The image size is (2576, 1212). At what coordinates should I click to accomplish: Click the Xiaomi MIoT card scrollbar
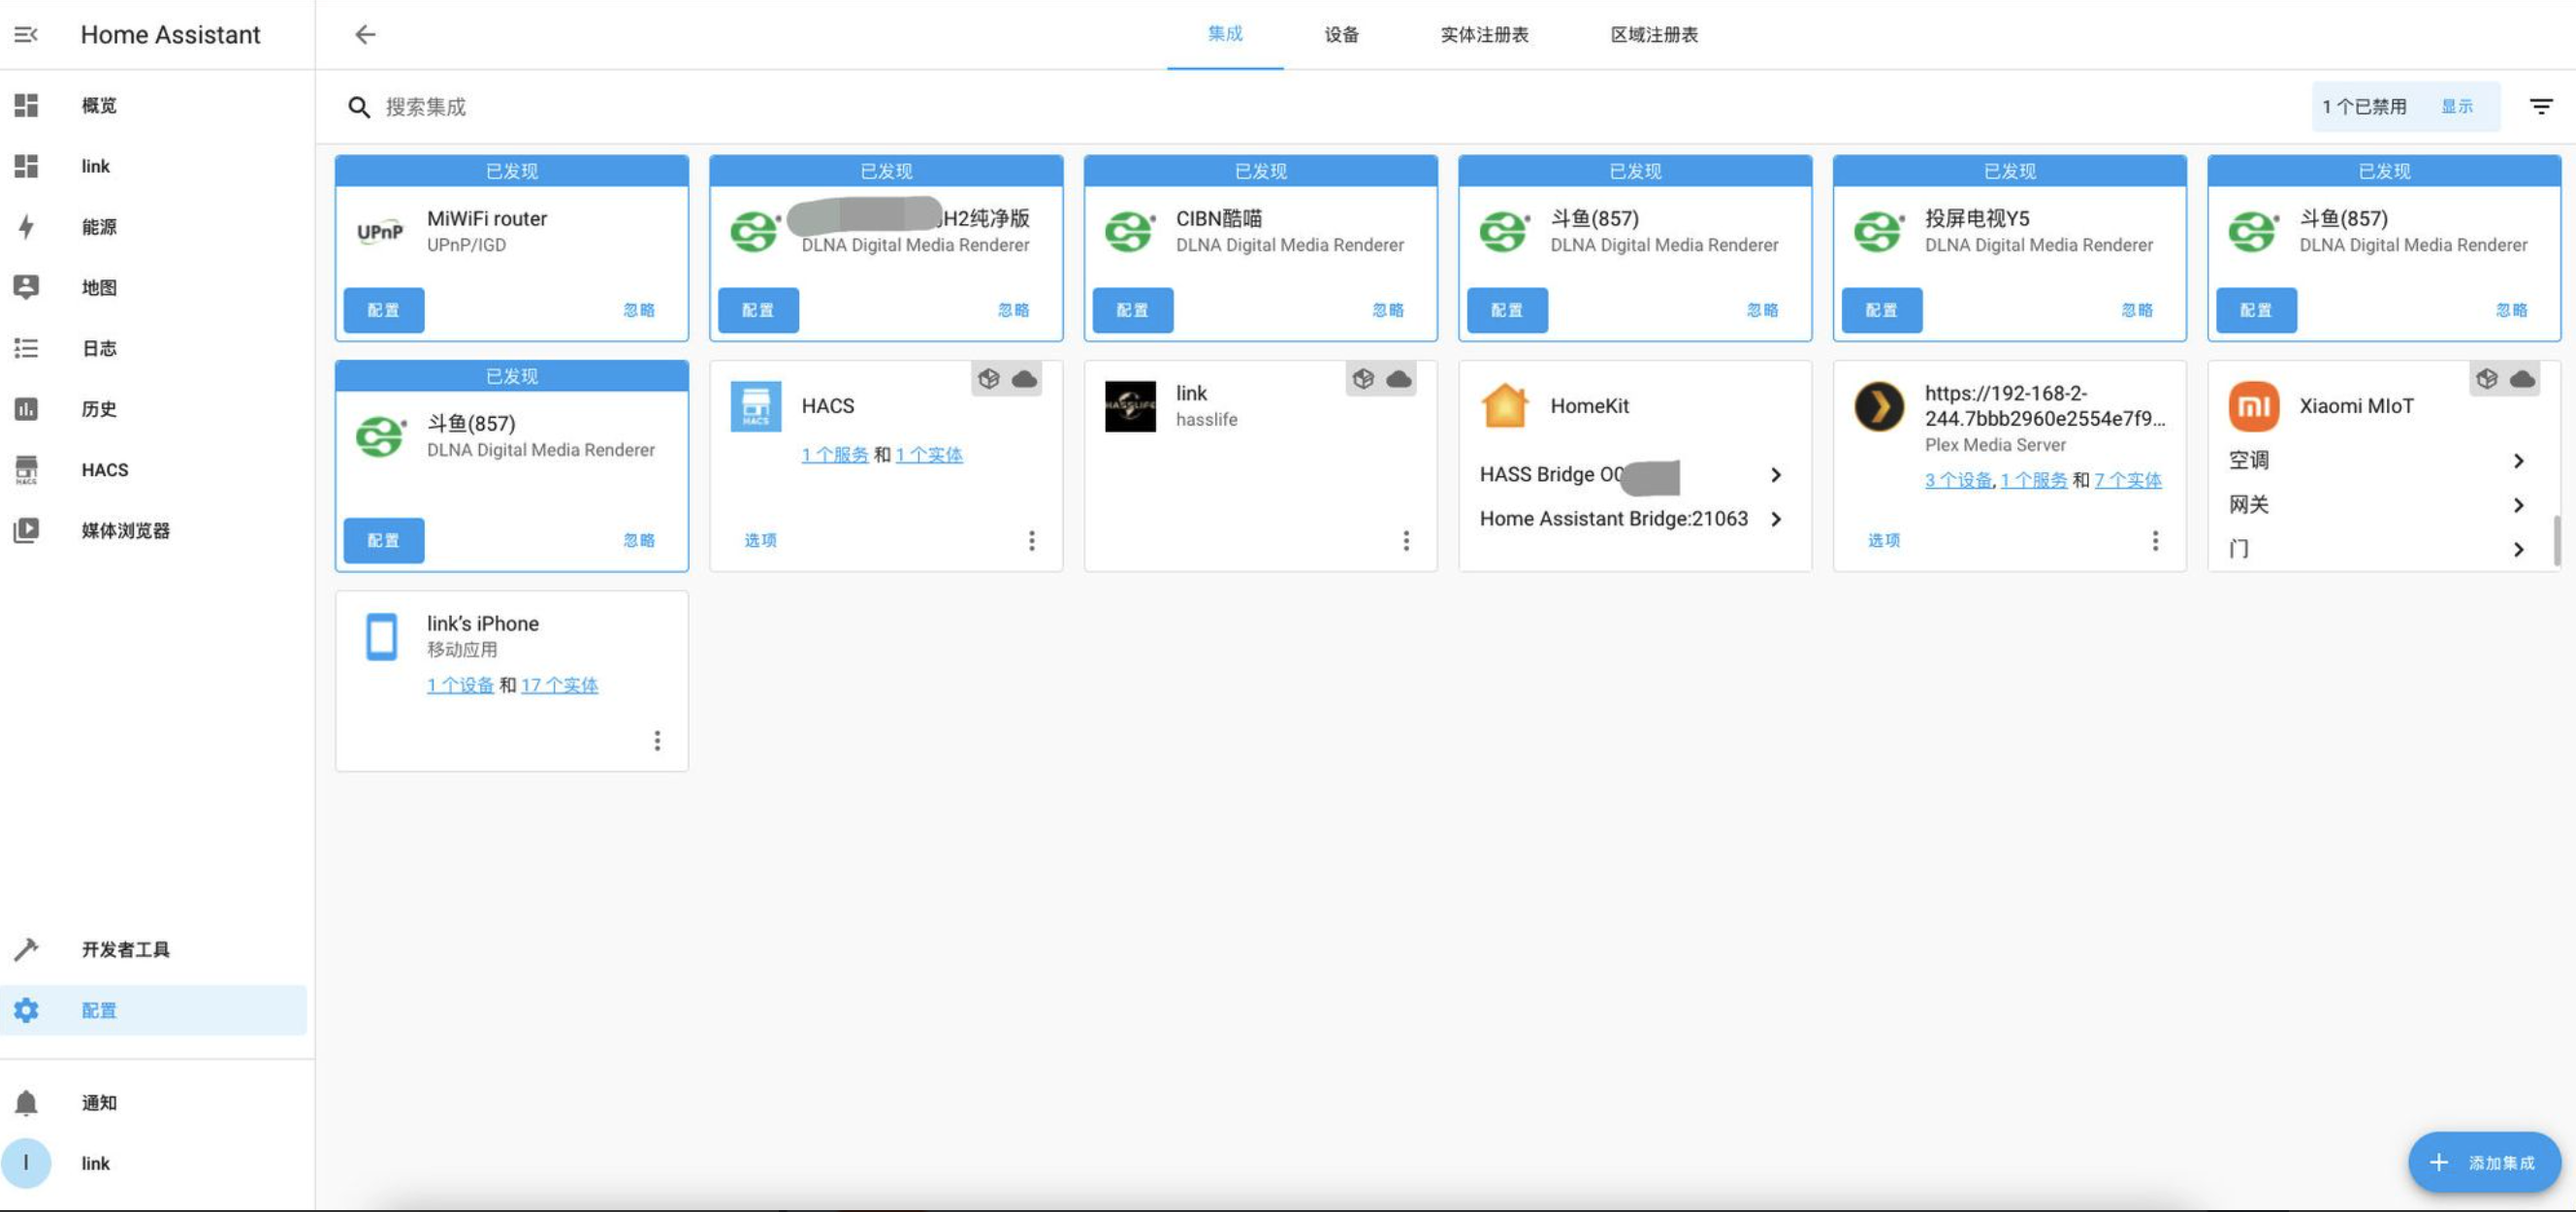coord(2557,540)
